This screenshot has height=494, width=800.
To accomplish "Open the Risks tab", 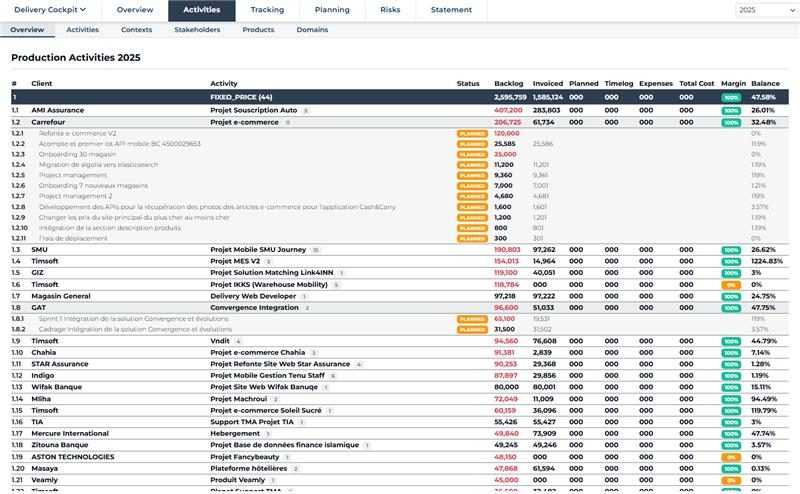I will 390,10.
